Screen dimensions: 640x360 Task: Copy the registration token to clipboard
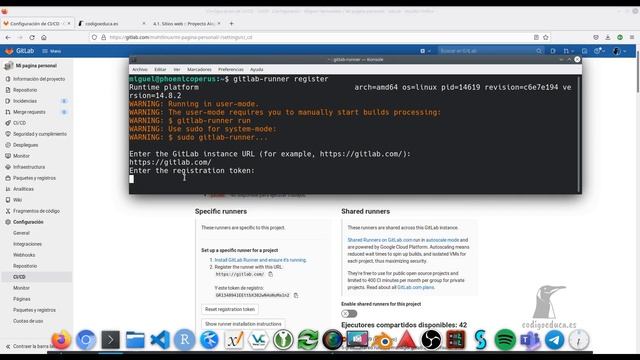point(296,295)
